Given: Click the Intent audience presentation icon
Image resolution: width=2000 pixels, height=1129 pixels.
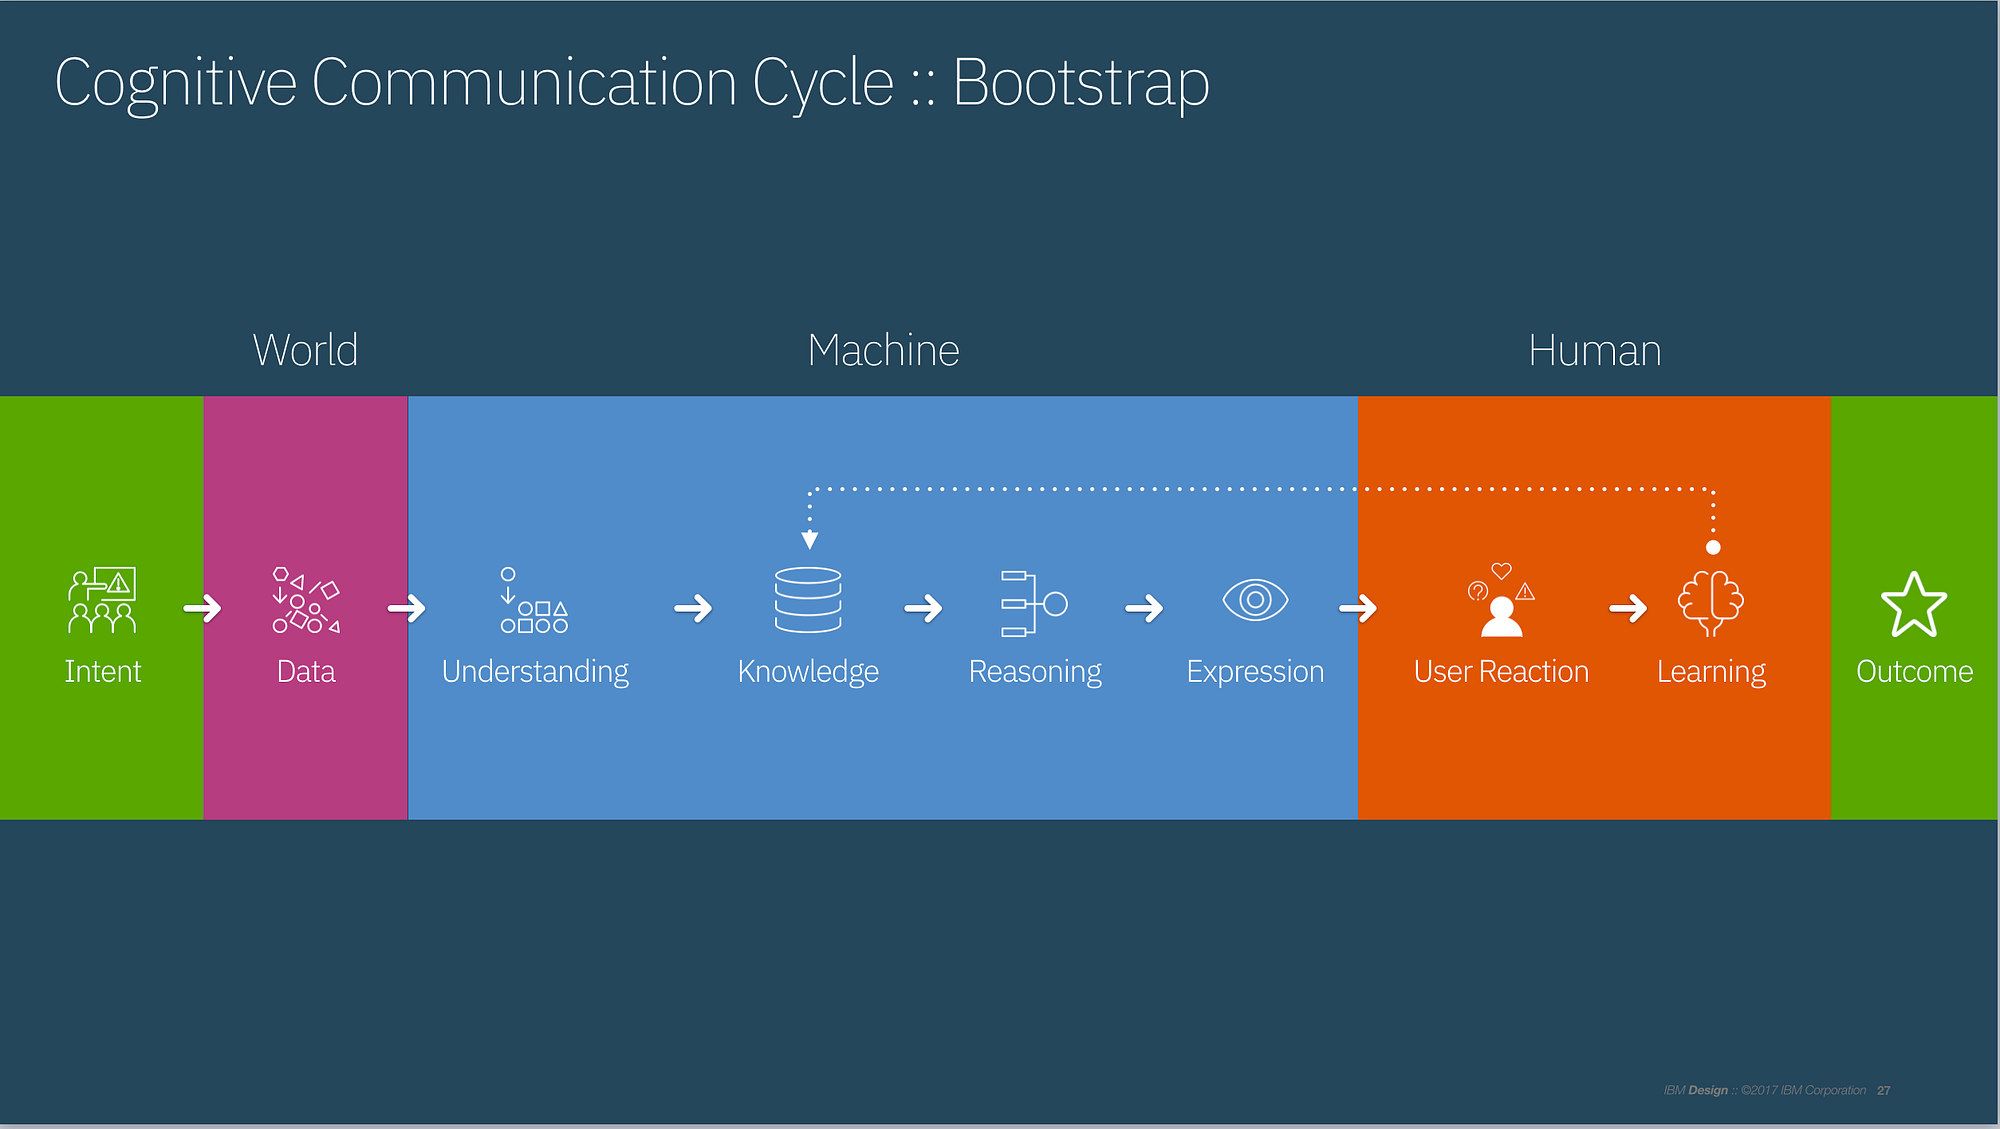Looking at the screenshot, I should coord(102,601).
